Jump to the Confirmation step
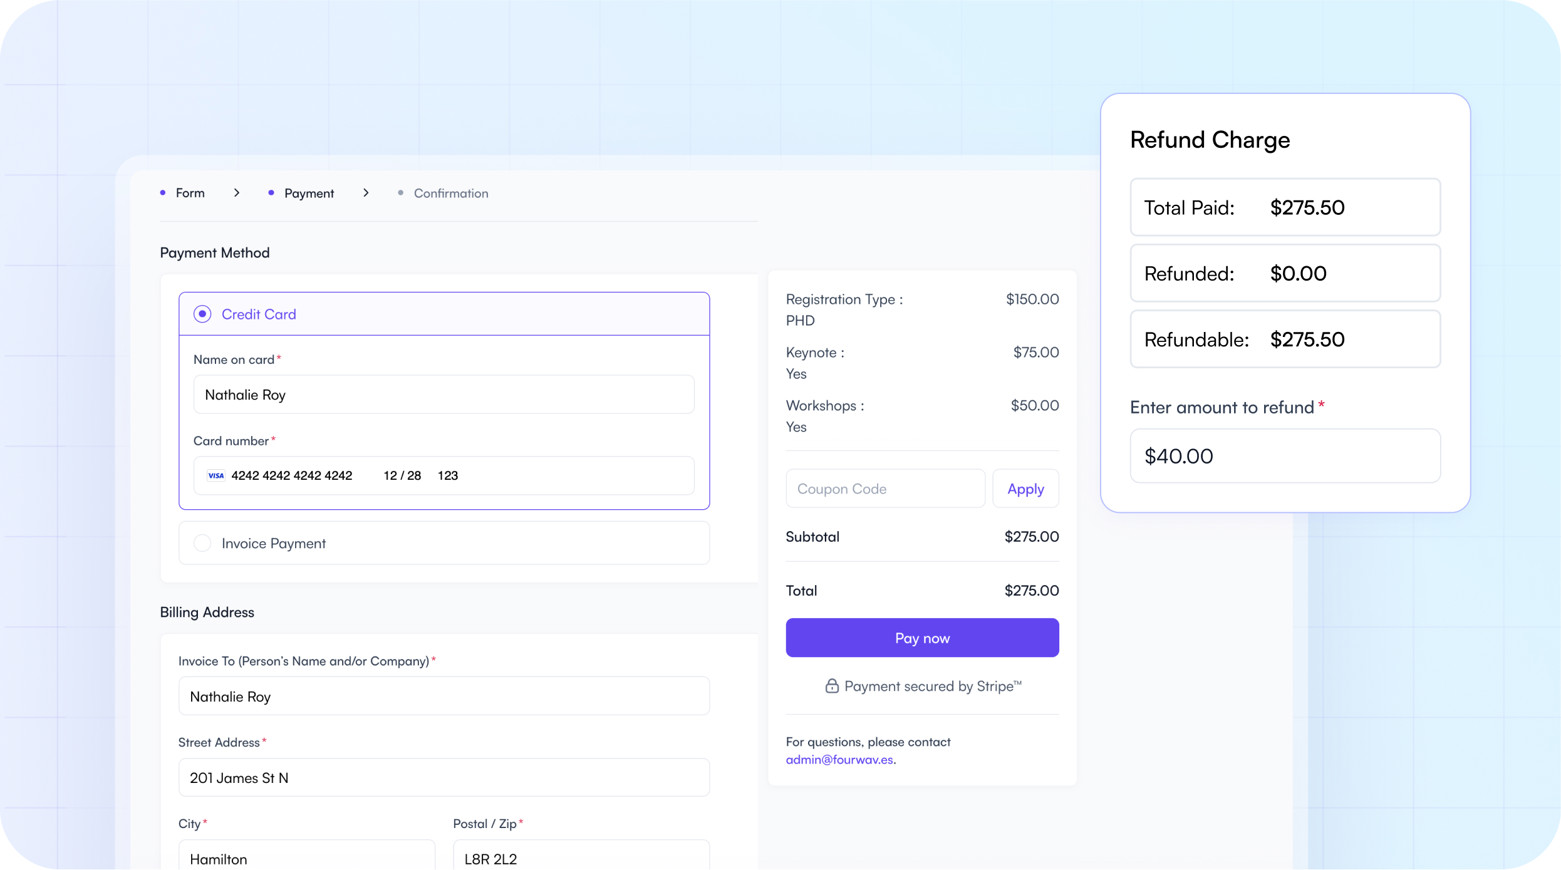 [x=450, y=193]
